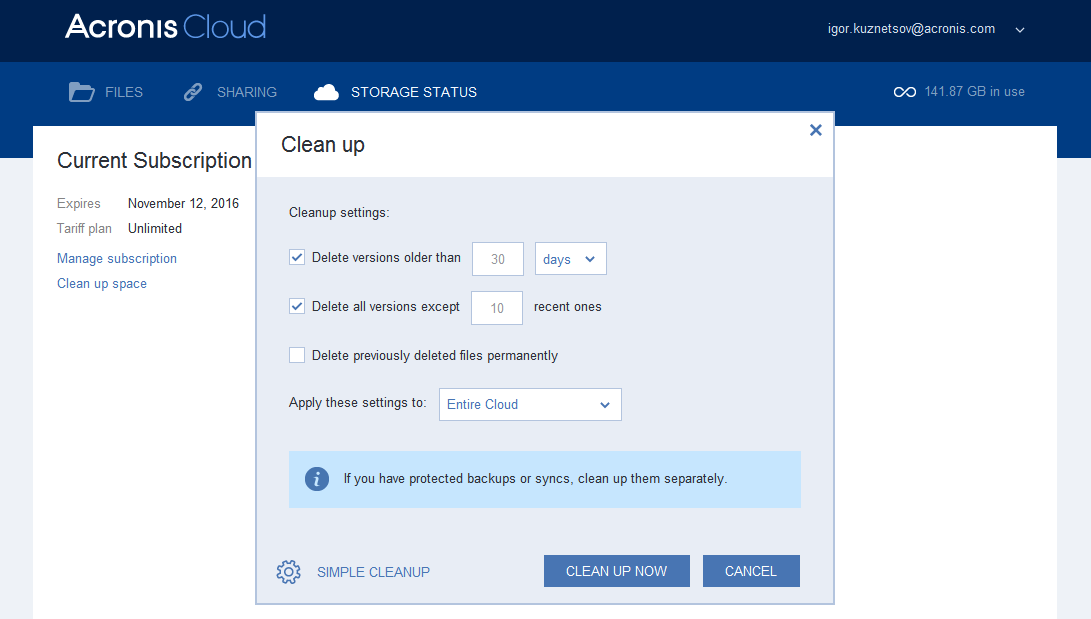Open the Entire Cloud dropdown
This screenshot has width=1091, height=619.
click(530, 404)
